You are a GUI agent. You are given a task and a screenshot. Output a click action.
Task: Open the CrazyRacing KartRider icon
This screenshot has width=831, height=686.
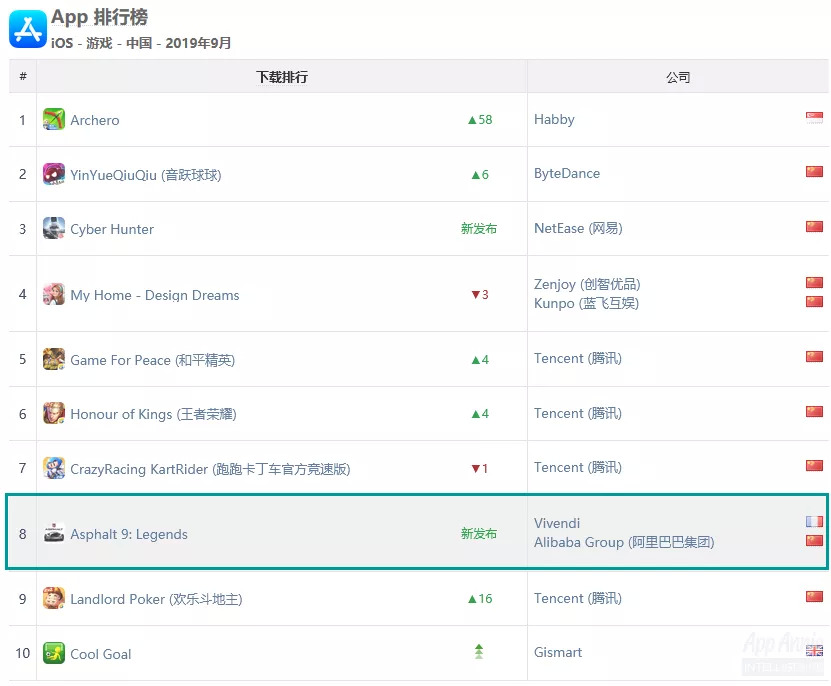[54, 468]
